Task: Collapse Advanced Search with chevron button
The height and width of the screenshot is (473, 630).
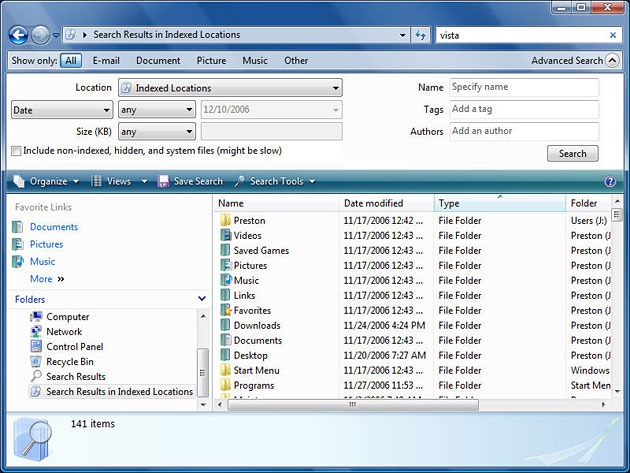Action: click(x=612, y=61)
